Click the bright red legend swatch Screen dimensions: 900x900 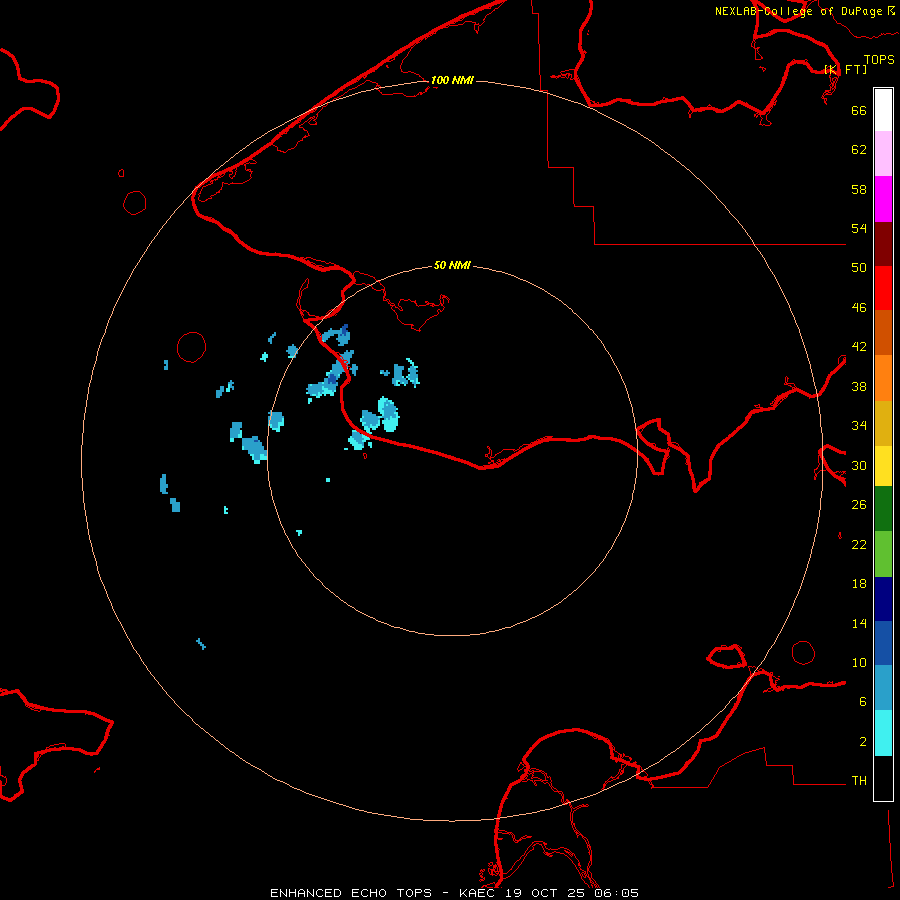[x=883, y=288]
